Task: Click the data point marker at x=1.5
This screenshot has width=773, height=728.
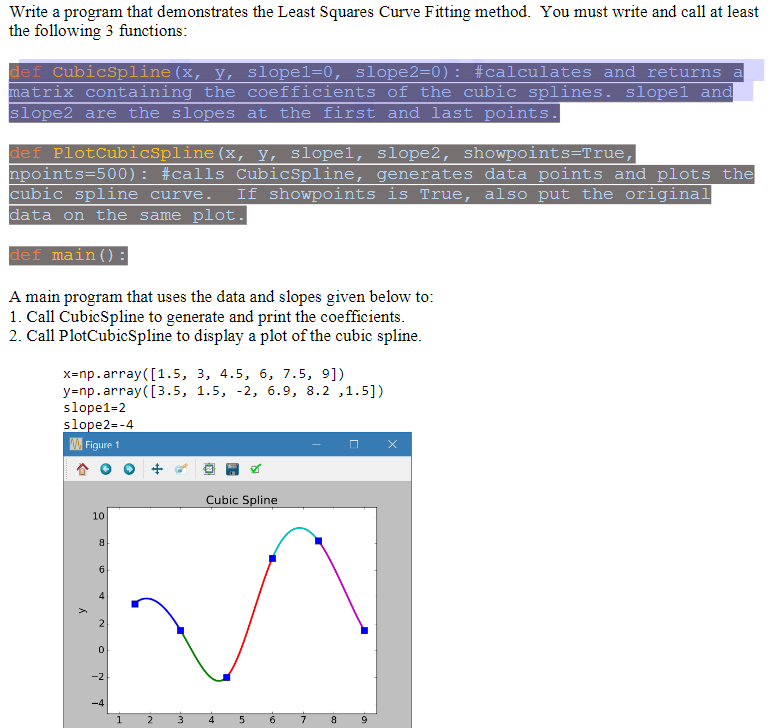Action: pyautogui.click(x=135, y=604)
